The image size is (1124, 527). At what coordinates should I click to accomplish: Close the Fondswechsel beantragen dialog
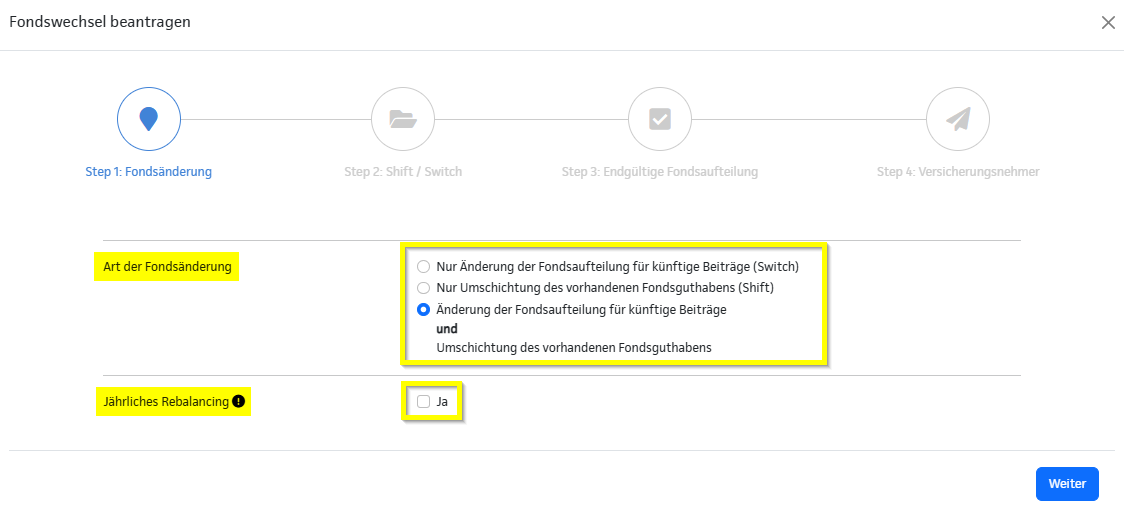click(1108, 23)
